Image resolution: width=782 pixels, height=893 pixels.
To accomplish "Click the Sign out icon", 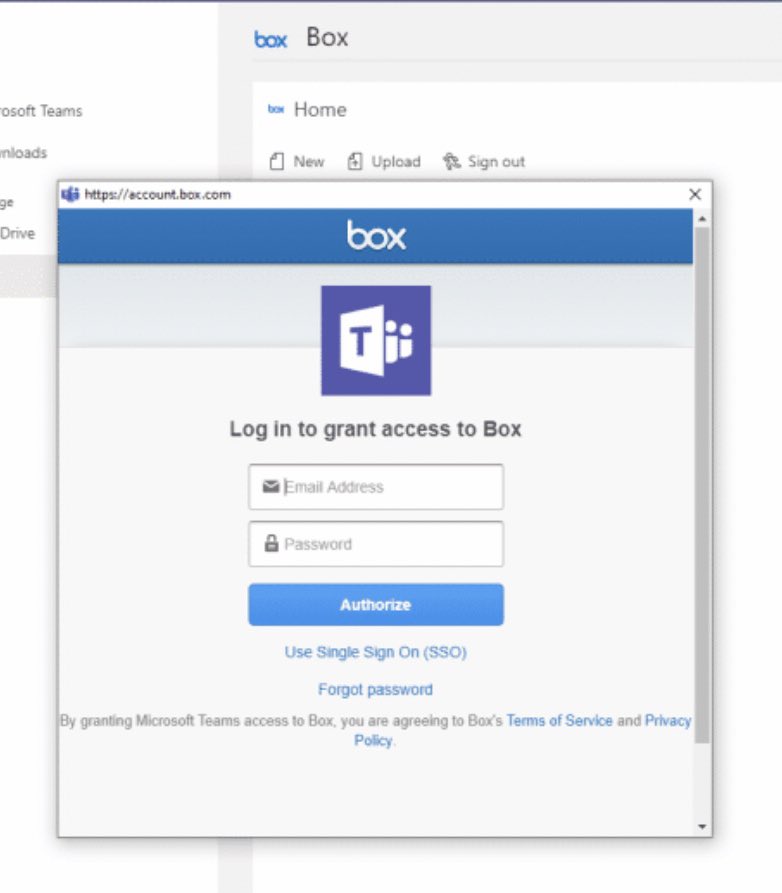I will tap(452, 162).
